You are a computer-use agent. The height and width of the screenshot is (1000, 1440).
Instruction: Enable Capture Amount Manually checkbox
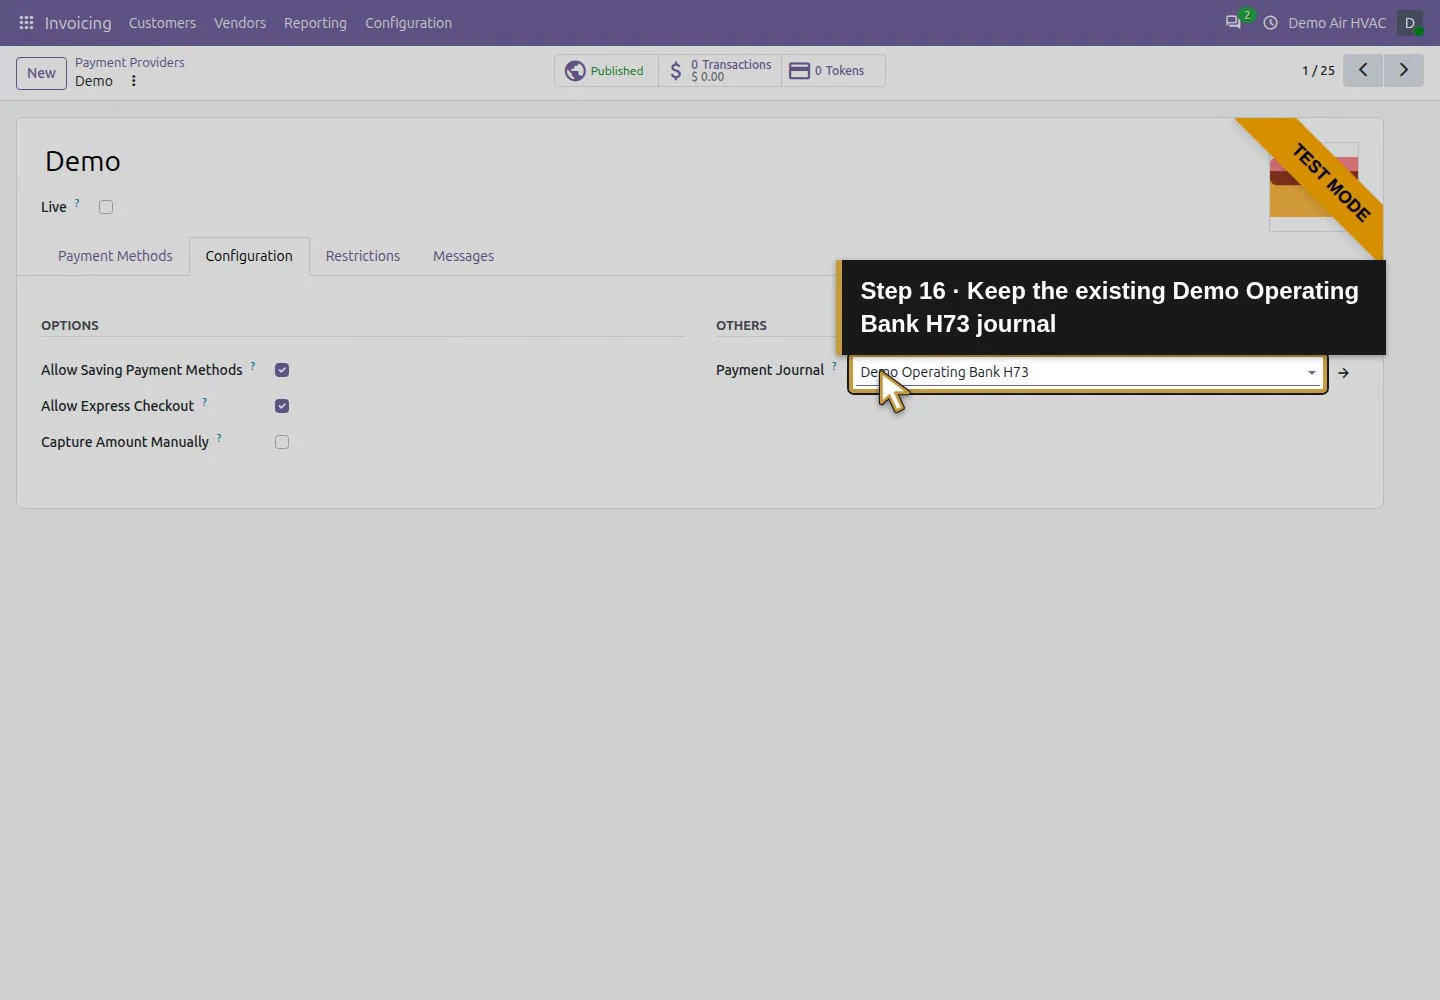(x=282, y=442)
